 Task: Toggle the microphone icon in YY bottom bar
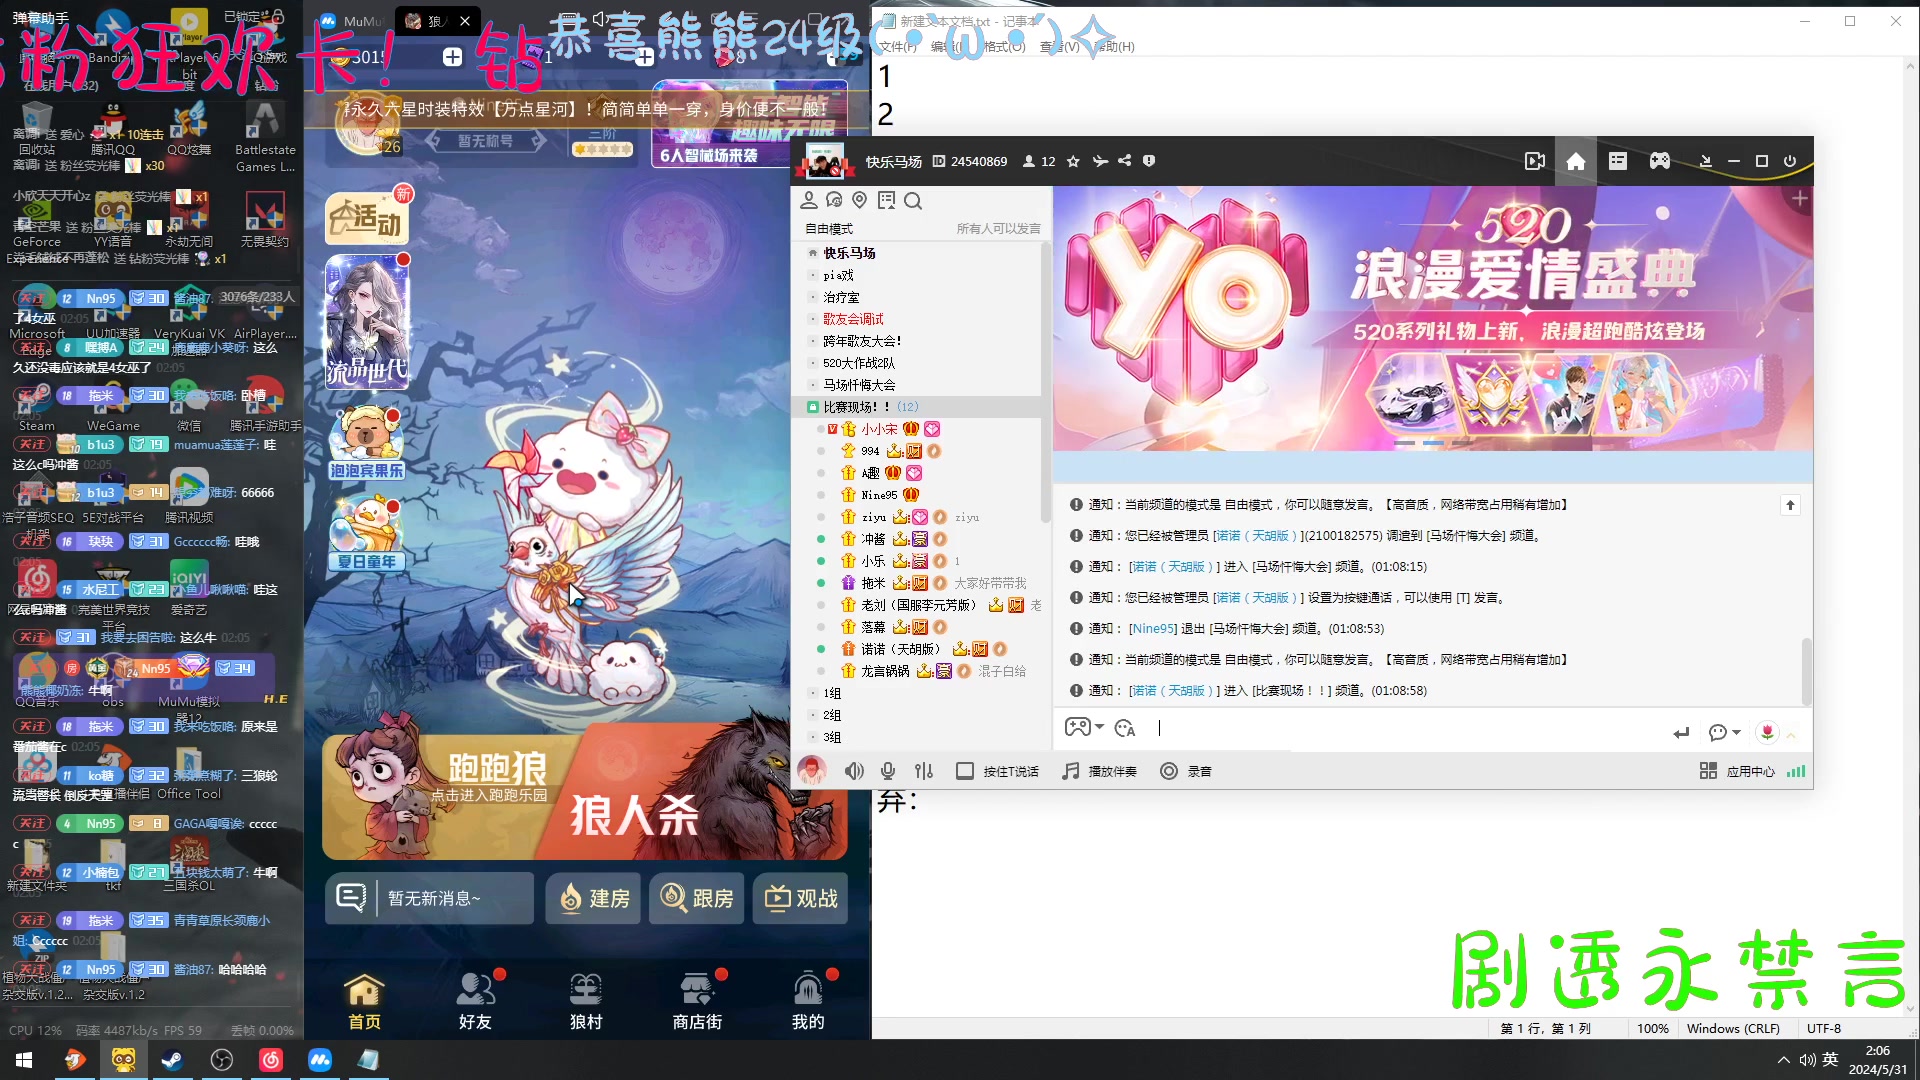pos(887,771)
